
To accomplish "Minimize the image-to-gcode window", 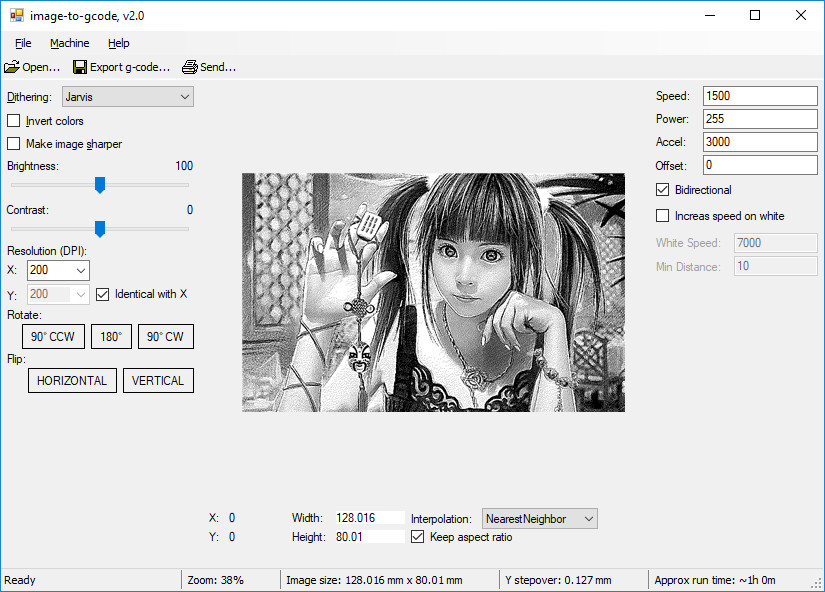I will 710,15.
